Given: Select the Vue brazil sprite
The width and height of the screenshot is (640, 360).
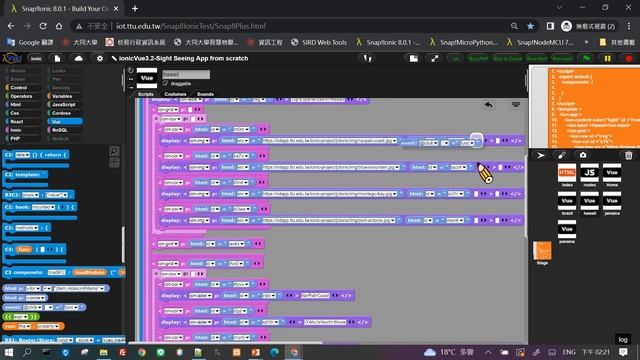Looking at the screenshot, I should point(567,203).
